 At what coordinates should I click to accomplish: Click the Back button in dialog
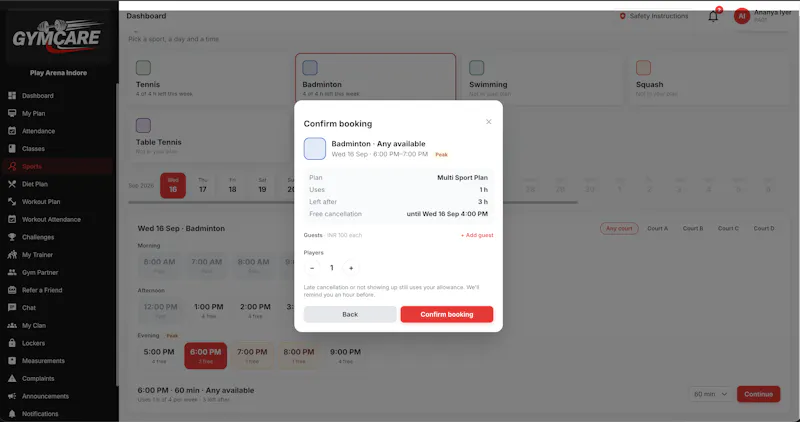350,314
